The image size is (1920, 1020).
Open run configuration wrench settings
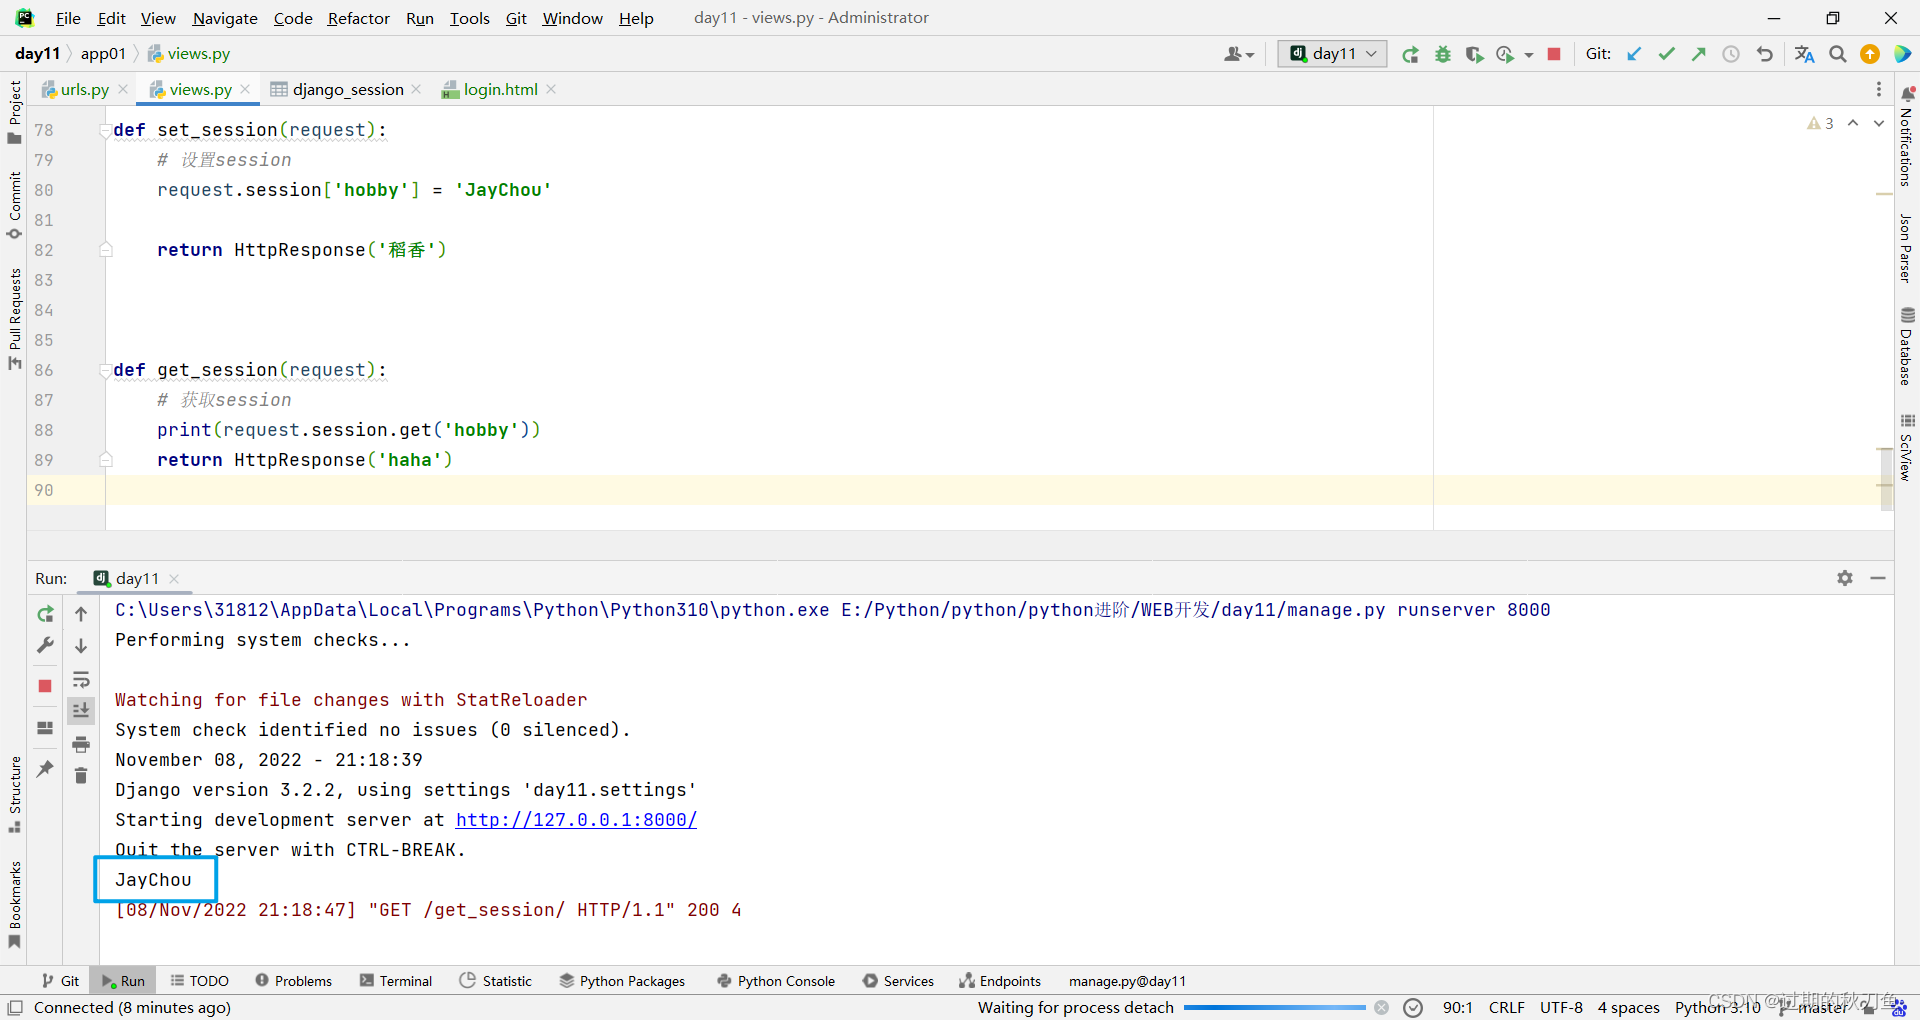pos(45,646)
